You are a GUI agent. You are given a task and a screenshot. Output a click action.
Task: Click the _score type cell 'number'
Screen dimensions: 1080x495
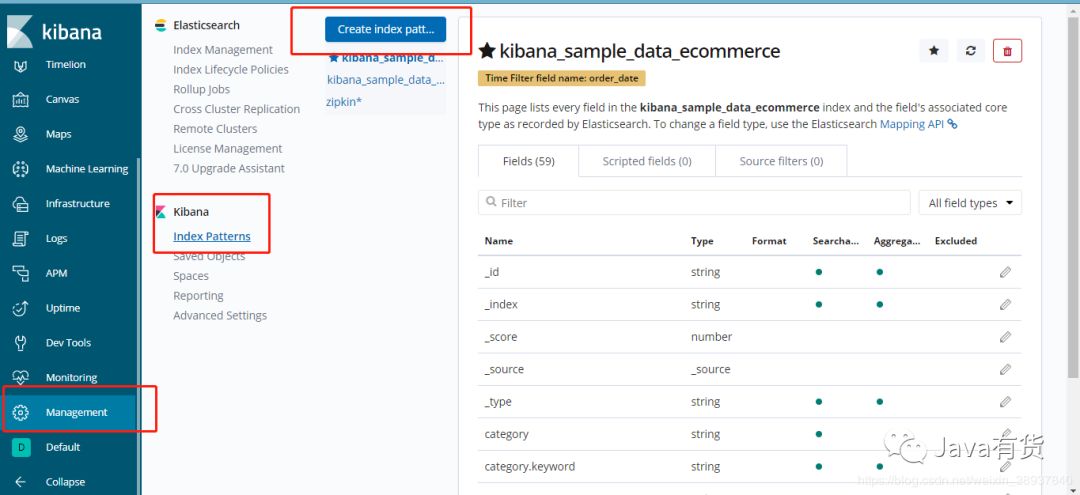(712, 337)
